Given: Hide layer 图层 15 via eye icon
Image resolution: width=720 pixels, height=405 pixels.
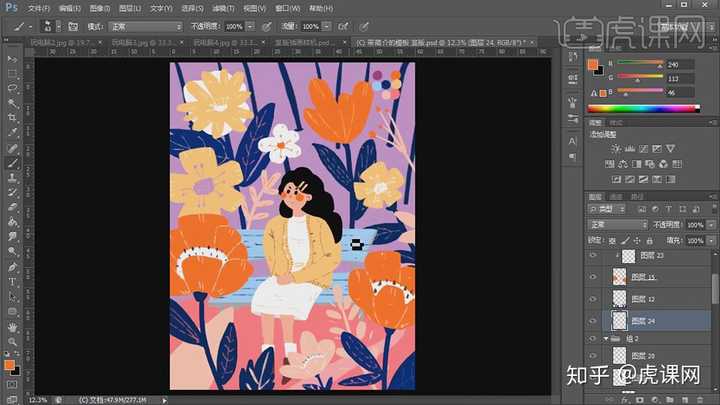Looking at the screenshot, I should 593,277.
